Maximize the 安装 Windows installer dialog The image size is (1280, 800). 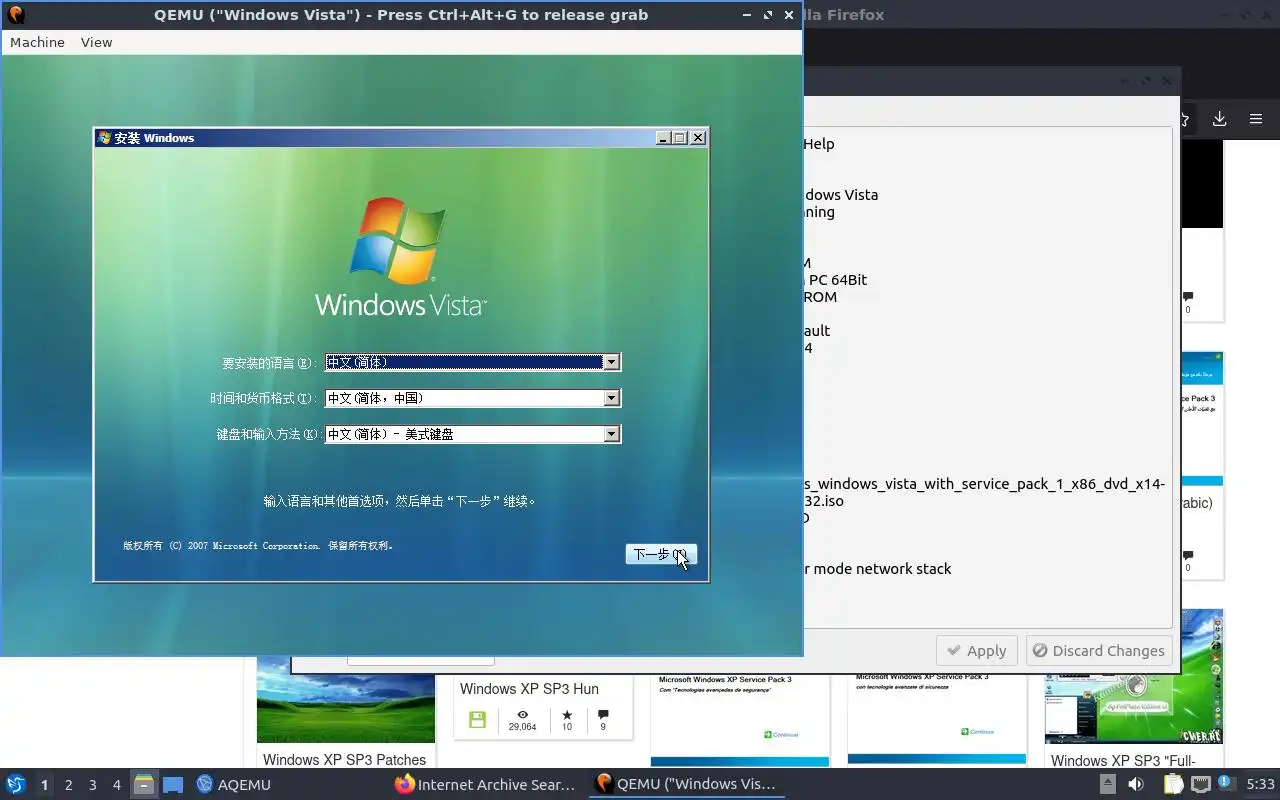680,138
